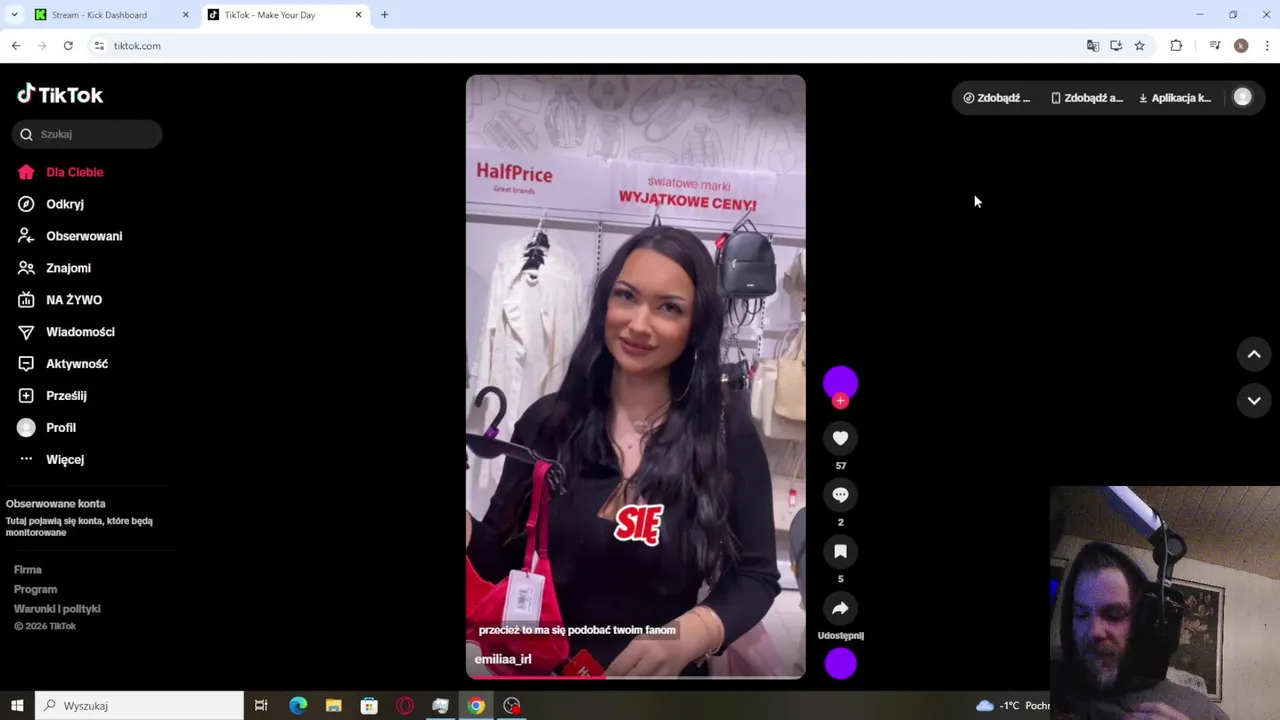
Task: Expand Warunki i polityki footer section
Action: coord(57,609)
